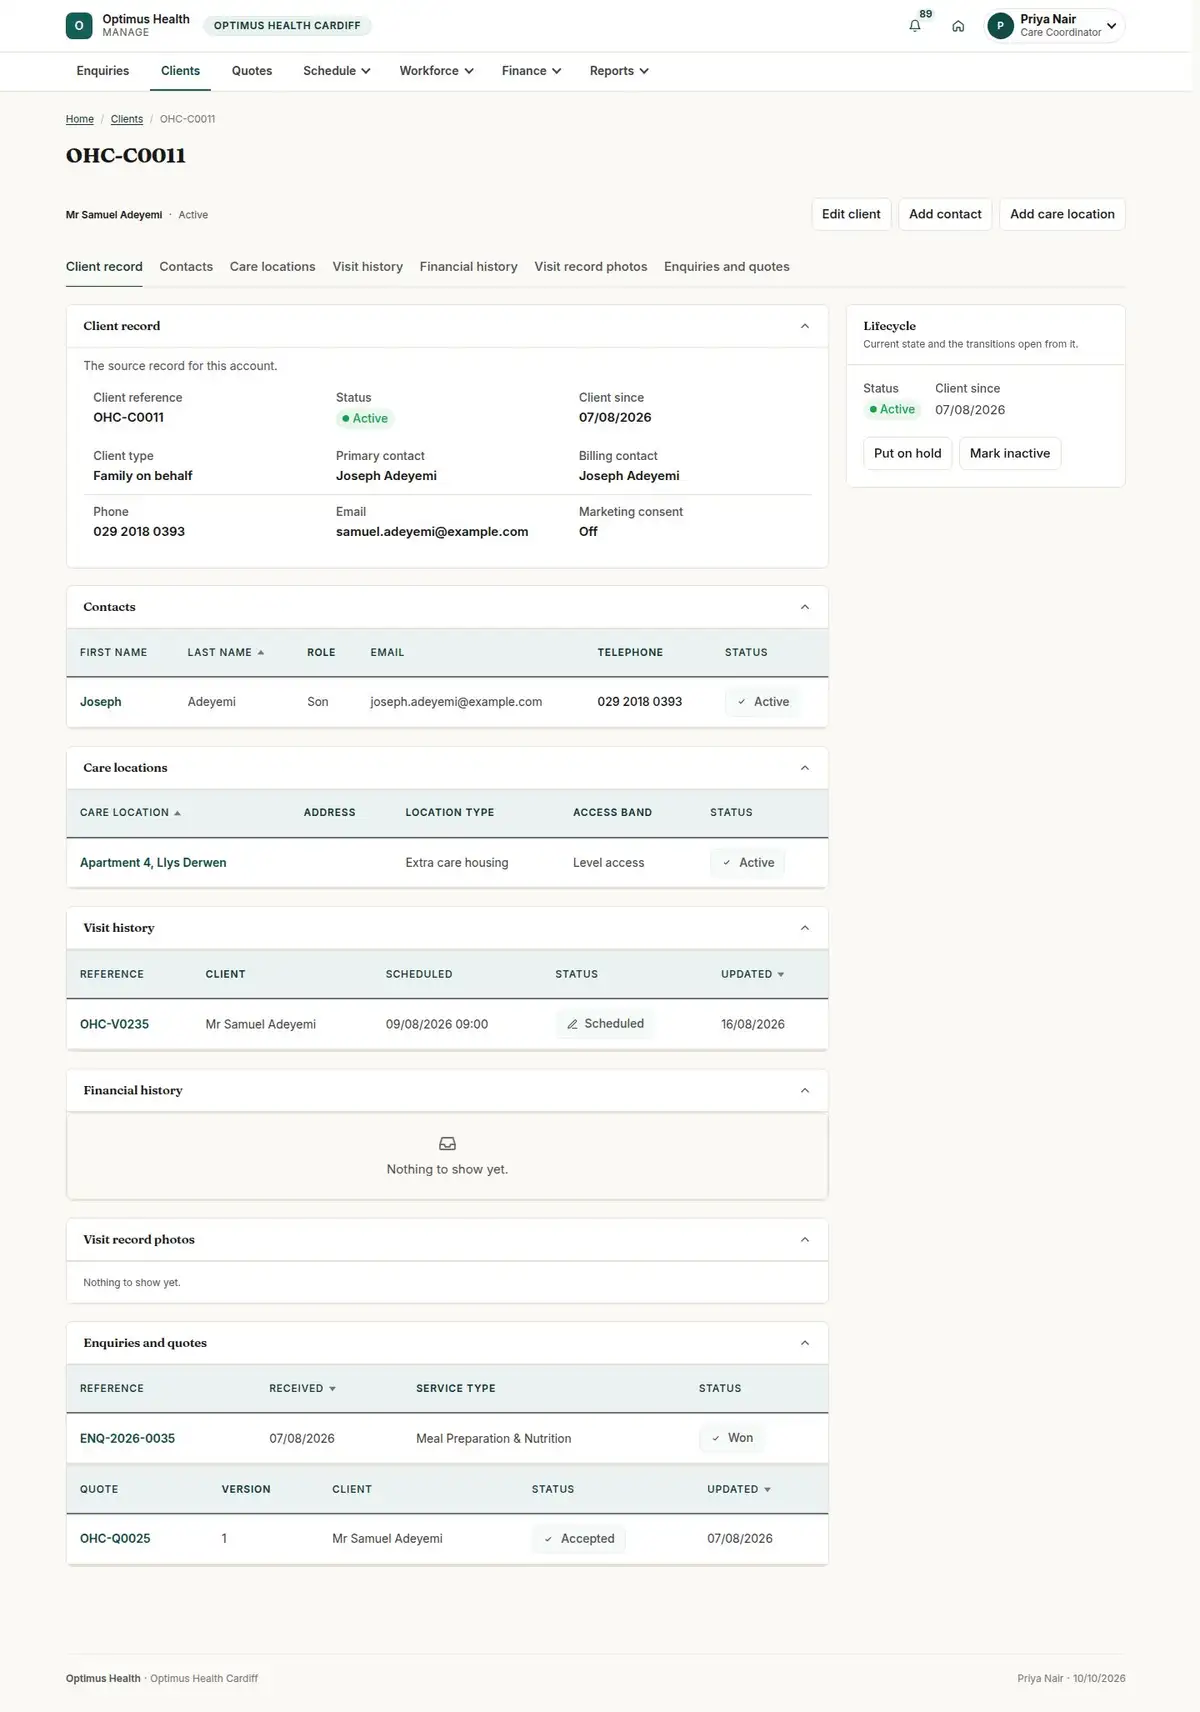
Task: Sort enquiries by Received column
Action: 303,1388
